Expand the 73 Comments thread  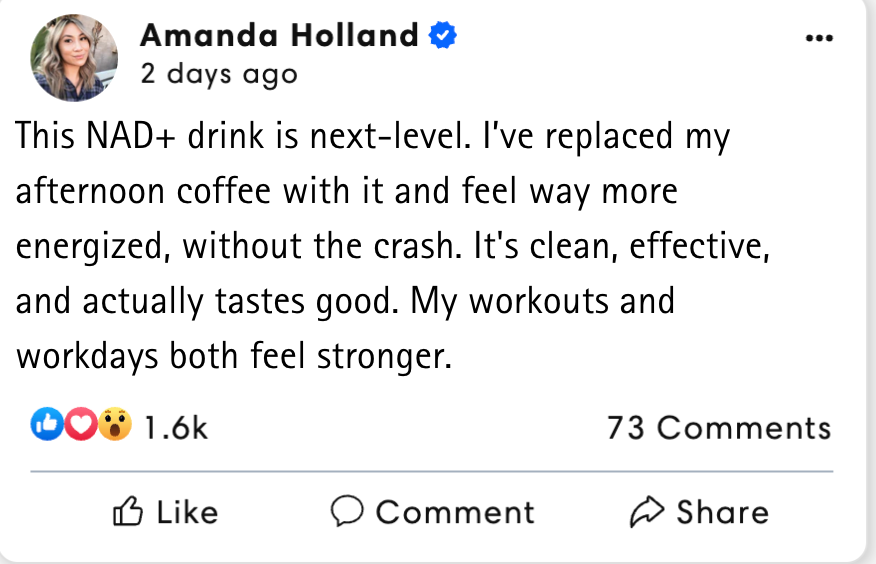click(719, 427)
